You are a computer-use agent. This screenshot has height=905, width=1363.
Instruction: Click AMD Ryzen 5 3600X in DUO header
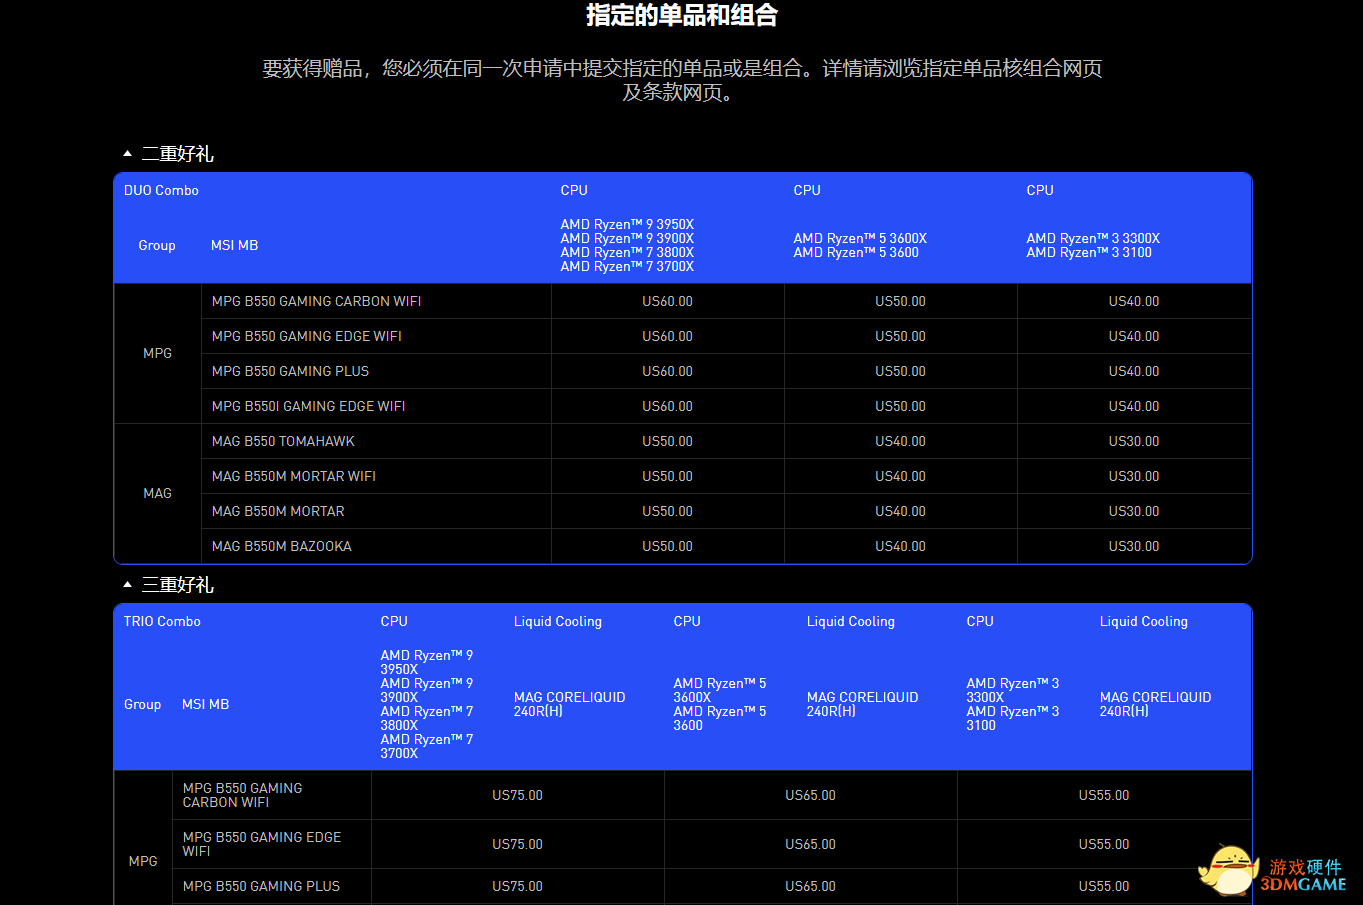(x=860, y=238)
